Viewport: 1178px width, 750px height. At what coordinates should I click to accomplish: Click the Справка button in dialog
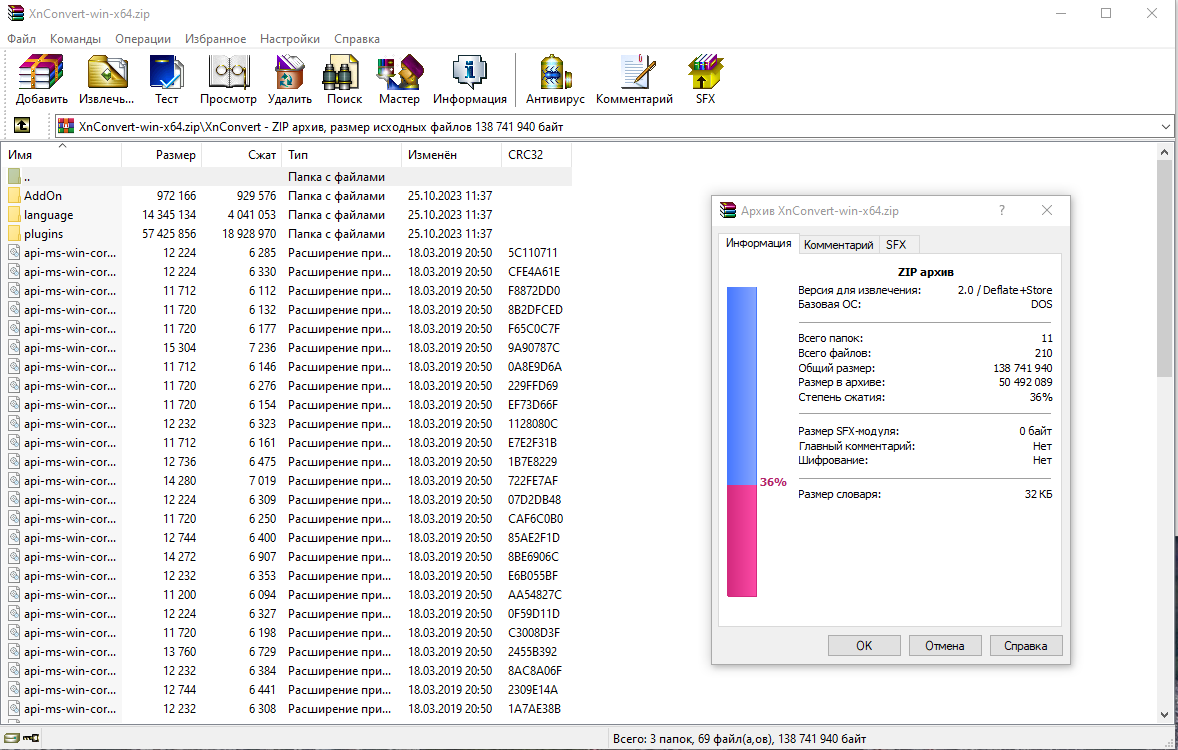1025,646
